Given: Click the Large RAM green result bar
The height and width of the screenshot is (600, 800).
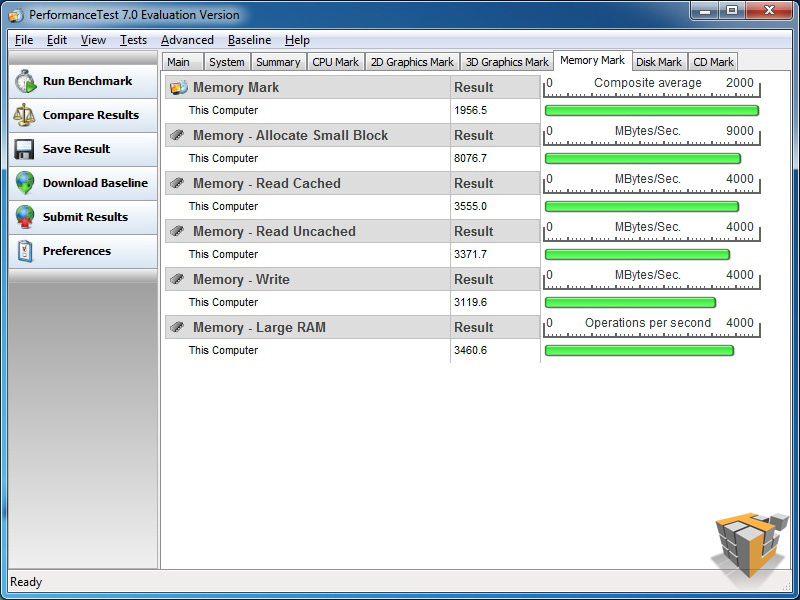Looking at the screenshot, I should pos(639,351).
